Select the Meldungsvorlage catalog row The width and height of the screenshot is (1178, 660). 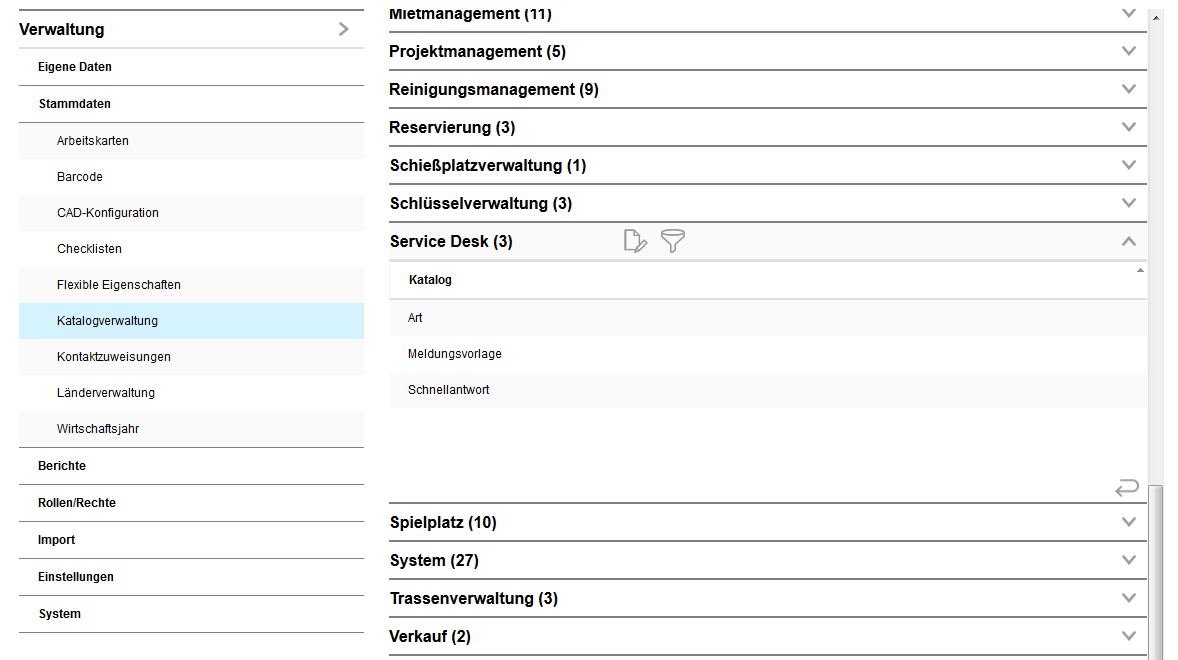pyautogui.click(x=455, y=354)
